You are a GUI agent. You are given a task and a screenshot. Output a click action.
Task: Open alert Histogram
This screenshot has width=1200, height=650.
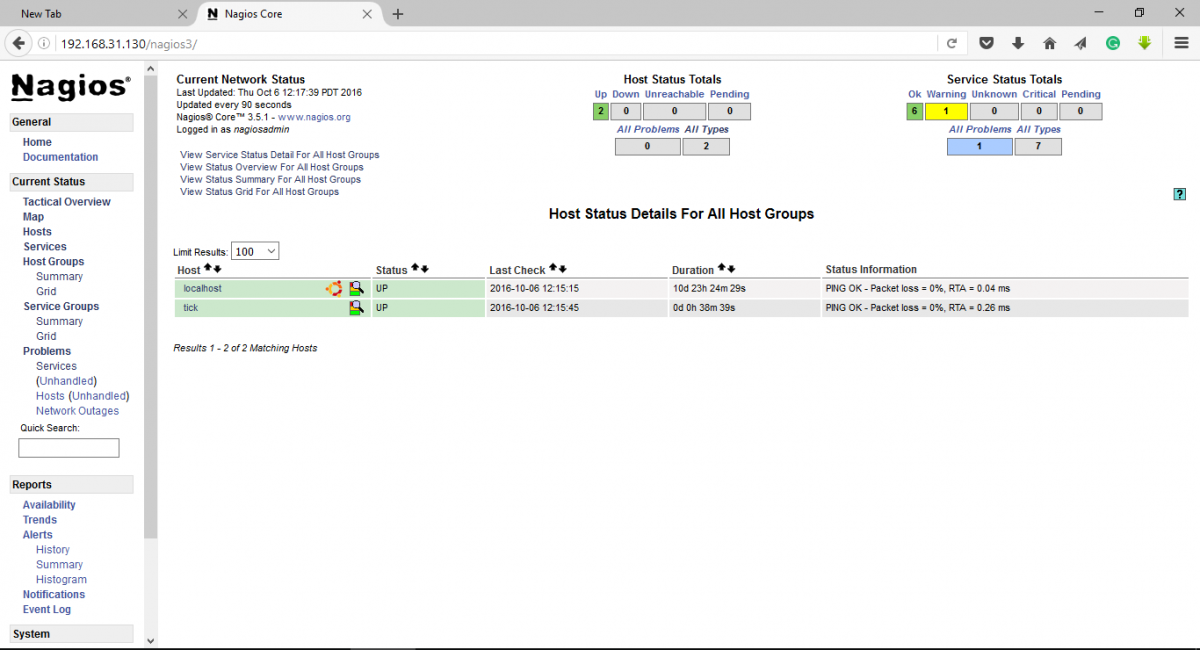61,580
